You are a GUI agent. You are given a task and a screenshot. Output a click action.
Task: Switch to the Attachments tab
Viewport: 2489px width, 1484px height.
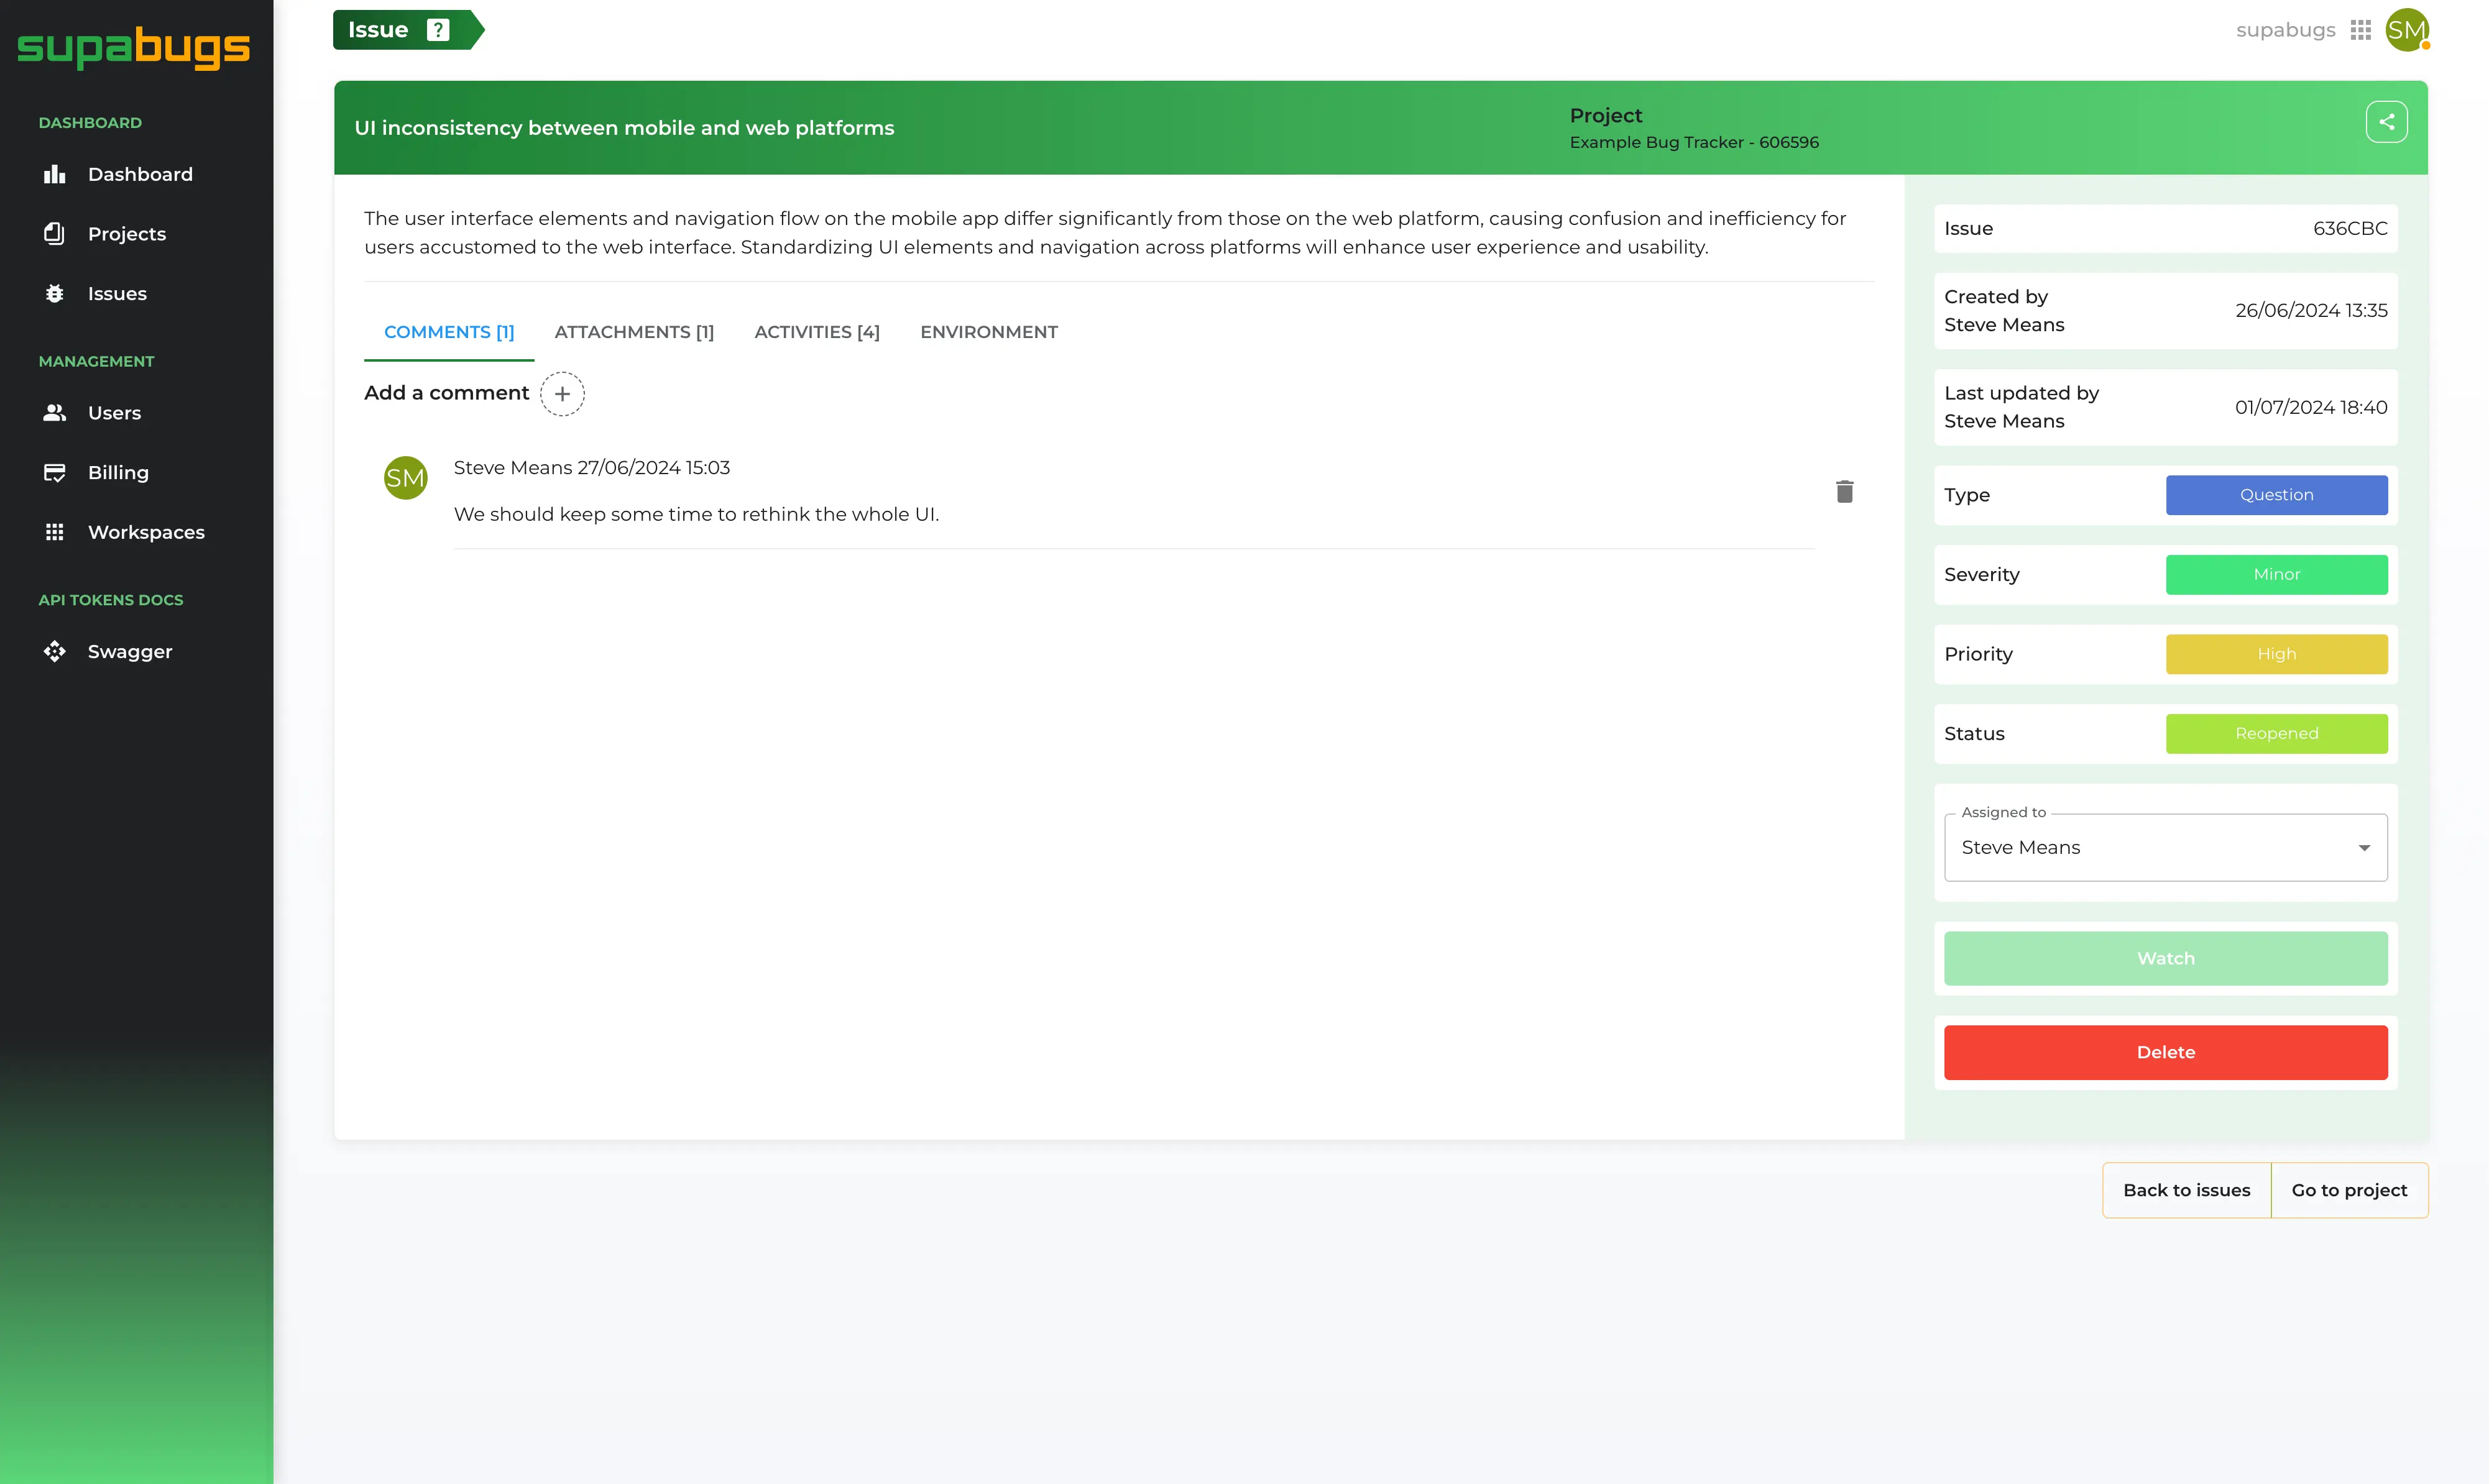point(634,332)
